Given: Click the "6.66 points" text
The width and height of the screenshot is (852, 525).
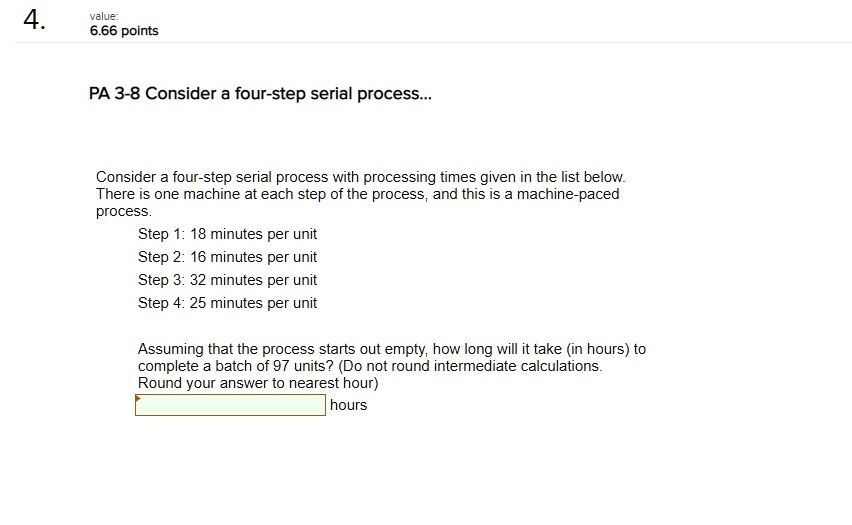Looking at the screenshot, I should coord(124,31).
